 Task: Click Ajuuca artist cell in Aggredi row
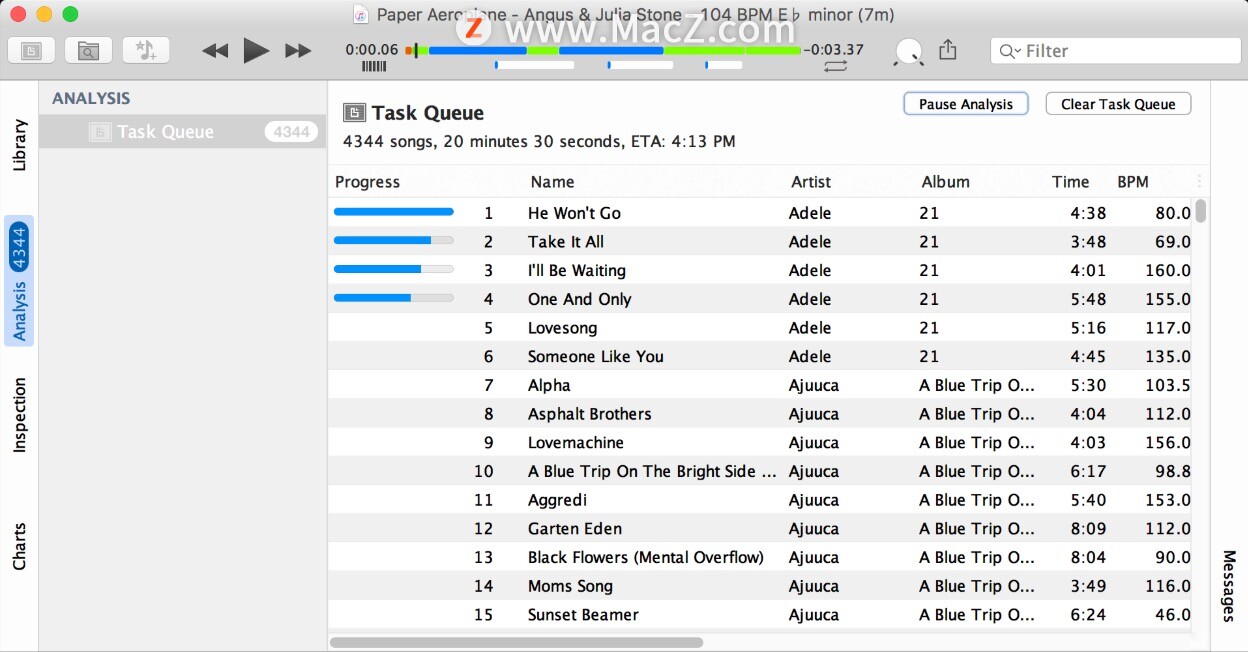click(814, 500)
